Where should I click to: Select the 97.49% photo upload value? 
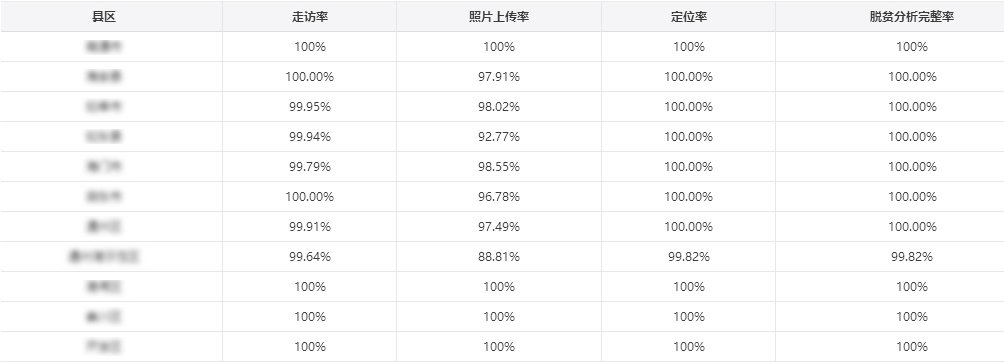tap(499, 227)
